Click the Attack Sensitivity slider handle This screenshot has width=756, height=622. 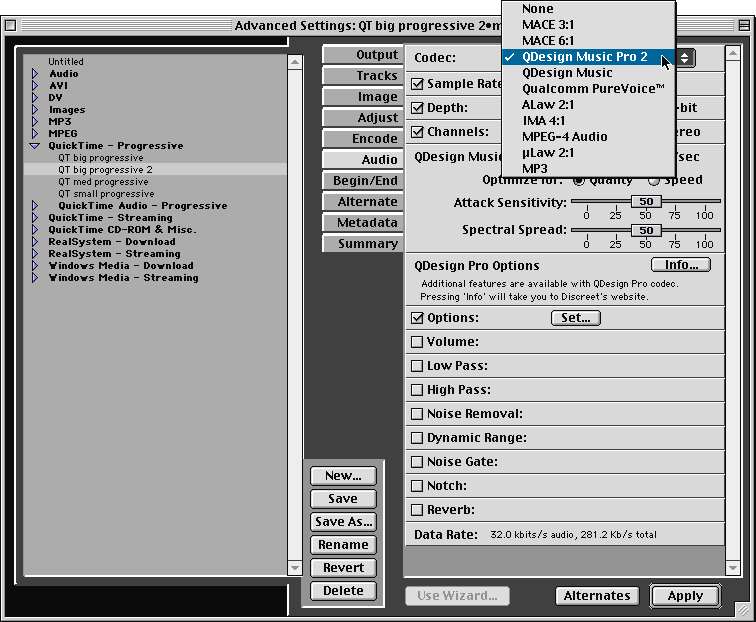tap(646, 202)
